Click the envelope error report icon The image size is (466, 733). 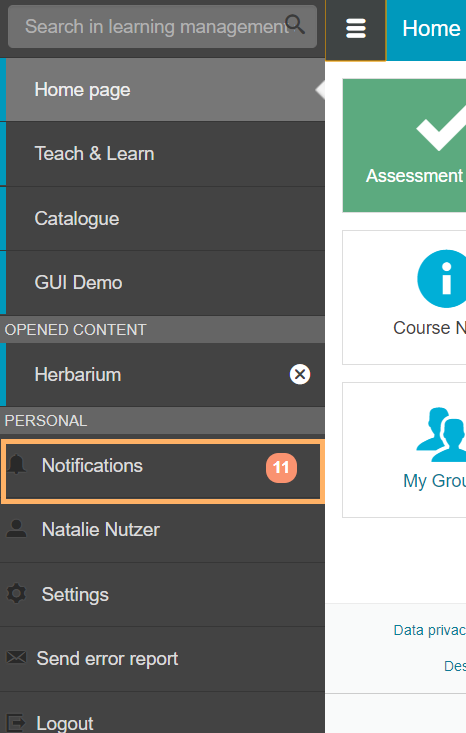(16, 657)
